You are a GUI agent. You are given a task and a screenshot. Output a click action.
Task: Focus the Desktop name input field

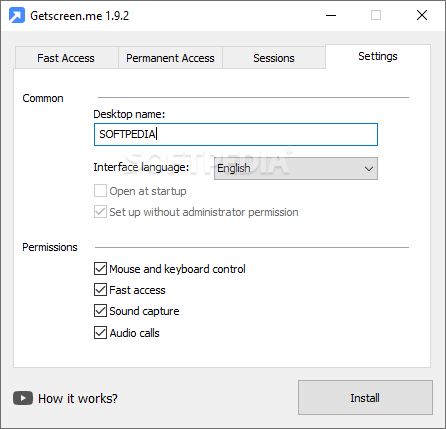tap(236, 134)
